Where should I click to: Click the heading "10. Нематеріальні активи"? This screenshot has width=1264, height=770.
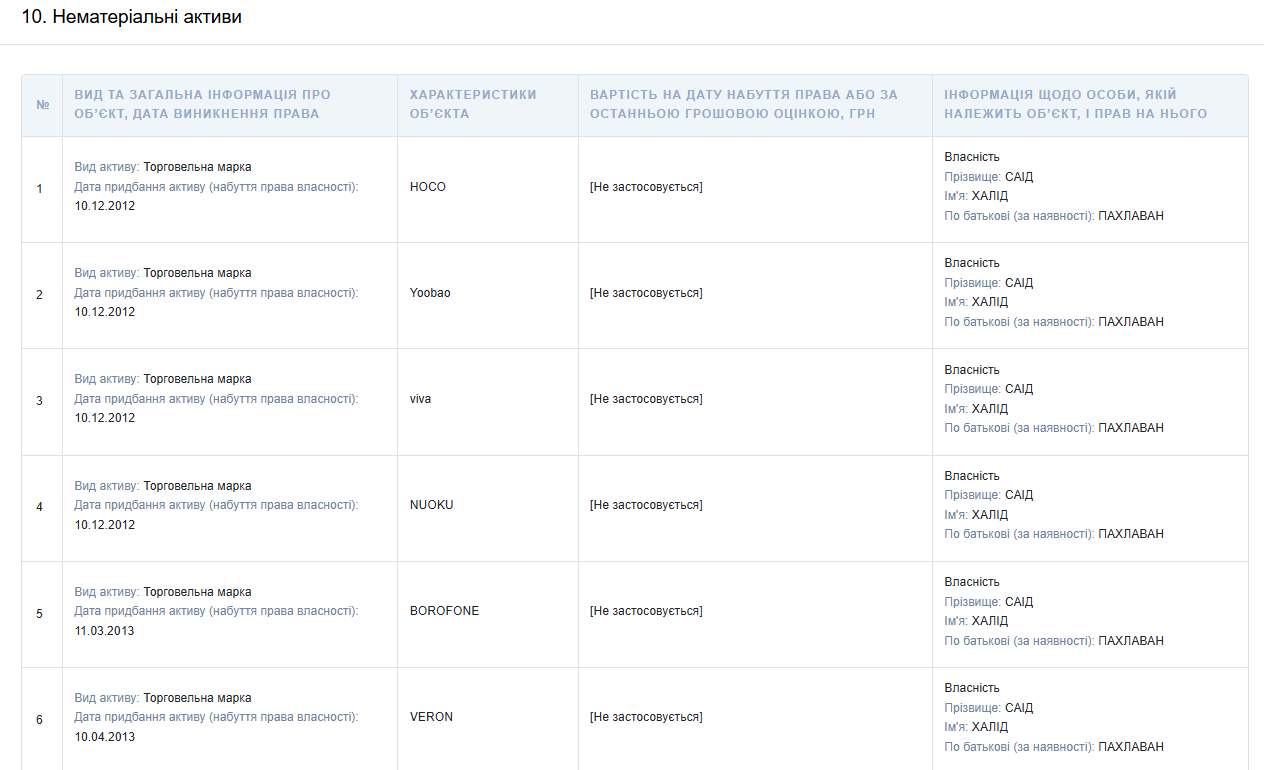(x=132, y=17)
